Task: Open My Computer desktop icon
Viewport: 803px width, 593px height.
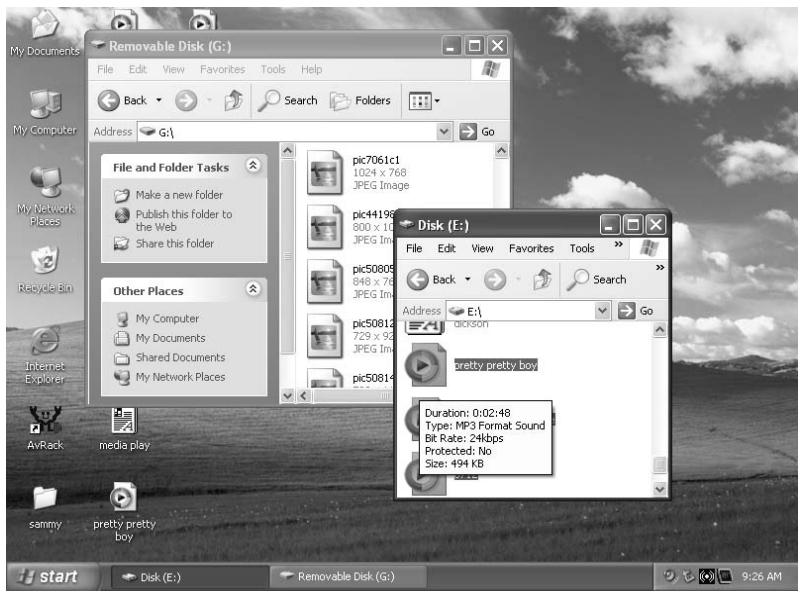Action: [45, 112]
